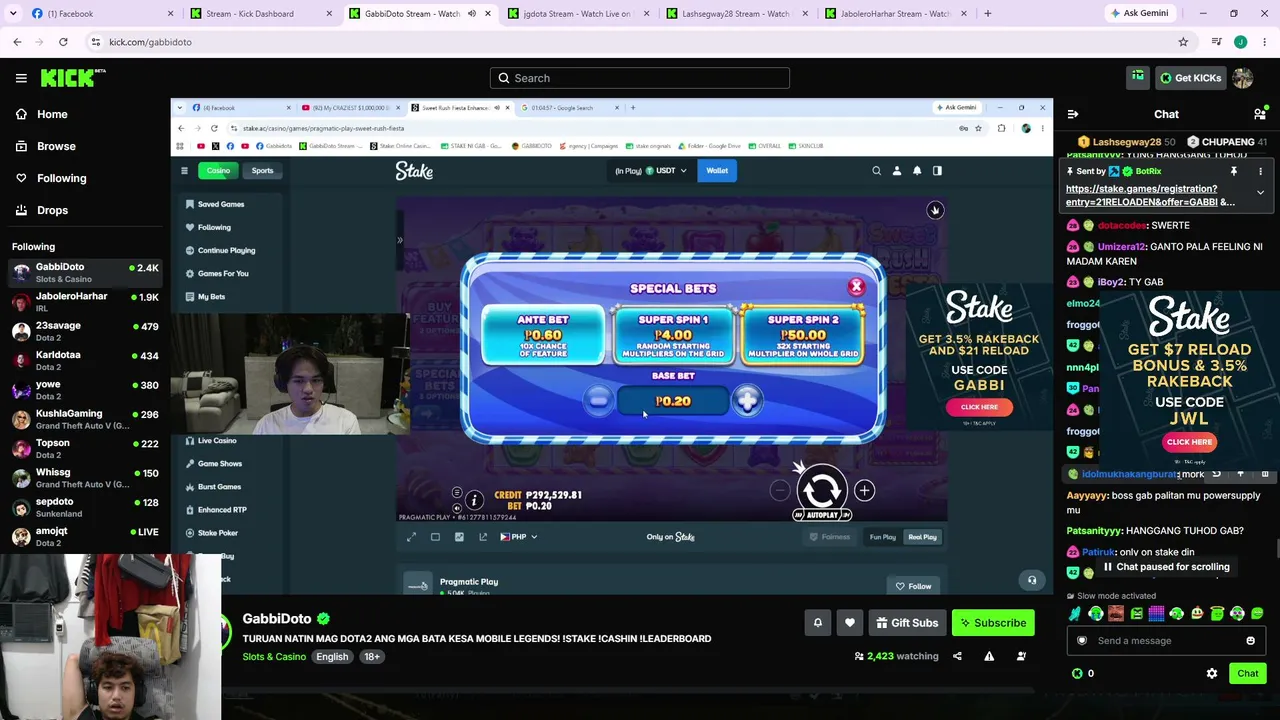The height and width of the screenshot is (720, 1280).
Task: Increase bet with plus beside spin button
Action: coord(864,490)
